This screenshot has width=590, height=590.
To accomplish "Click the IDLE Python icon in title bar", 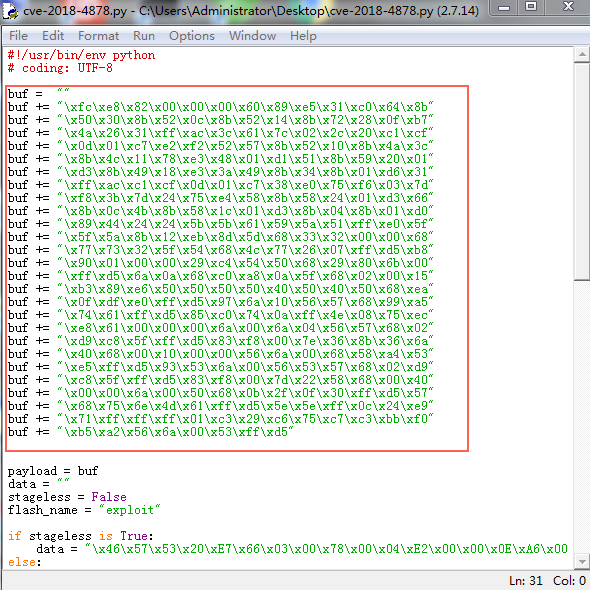I will [x=10, y=11].
